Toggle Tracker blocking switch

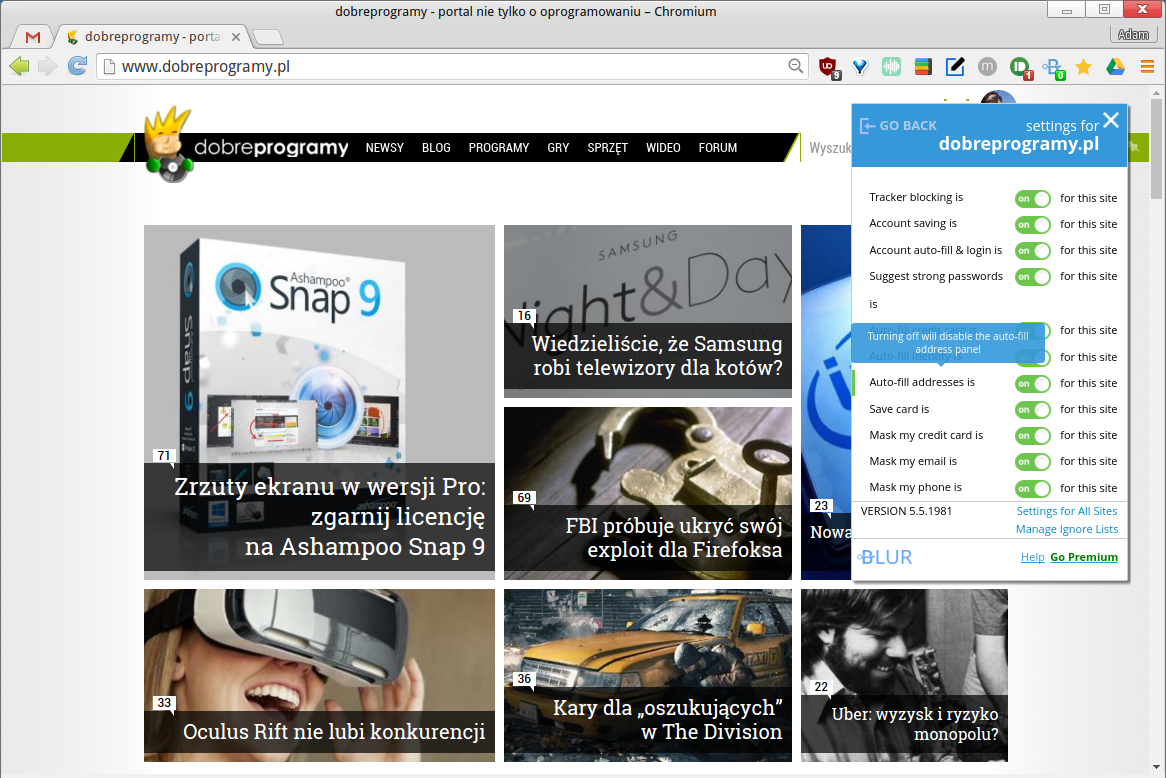(x=1033, y=199)
